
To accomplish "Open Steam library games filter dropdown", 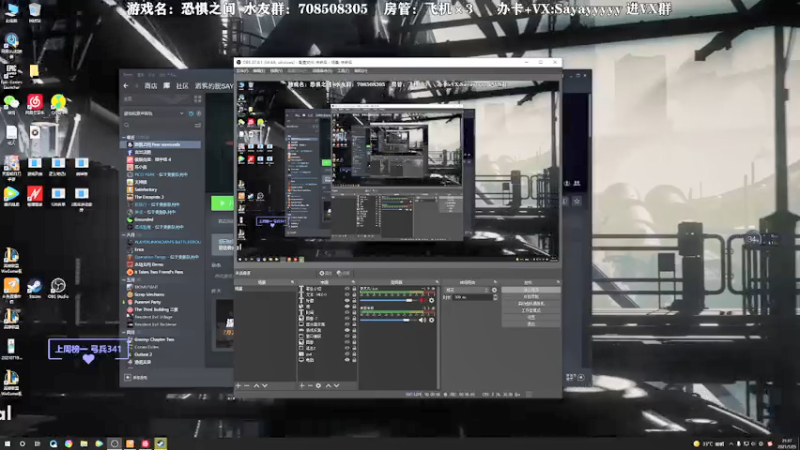I will [x=154, y=113].
